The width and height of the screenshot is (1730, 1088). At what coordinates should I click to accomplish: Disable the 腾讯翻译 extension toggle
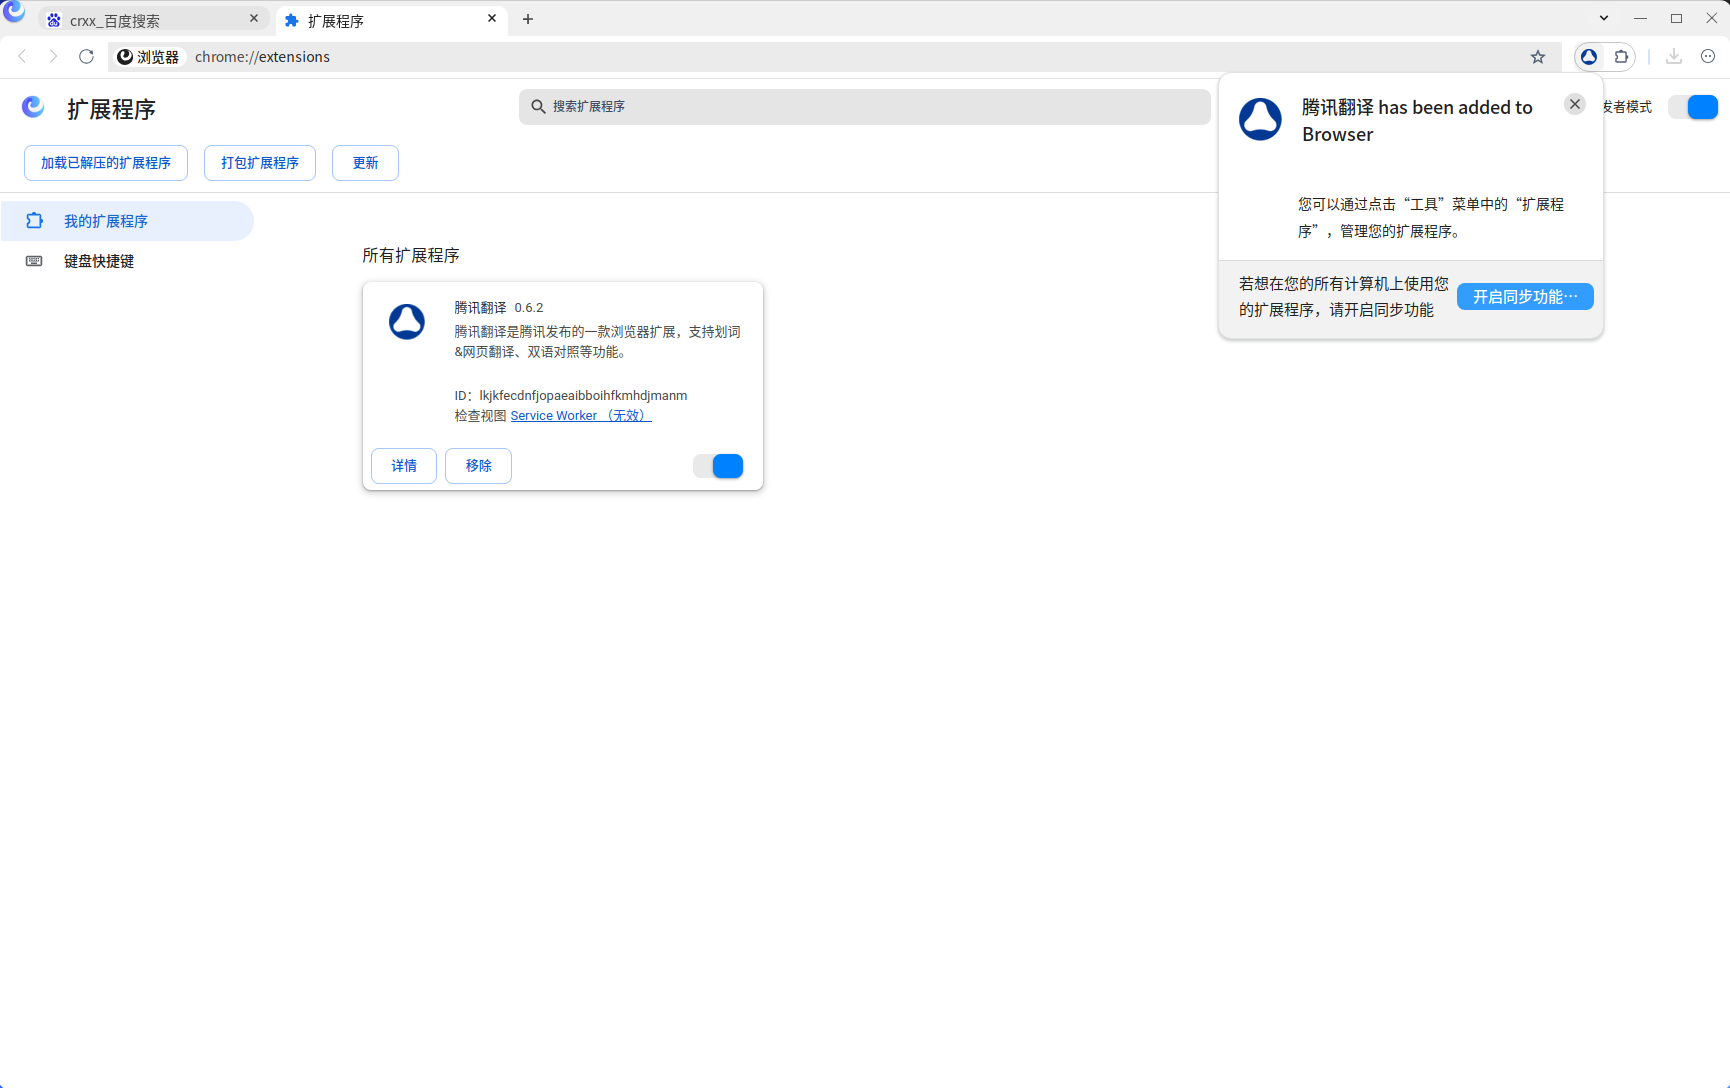coord(718,466)
